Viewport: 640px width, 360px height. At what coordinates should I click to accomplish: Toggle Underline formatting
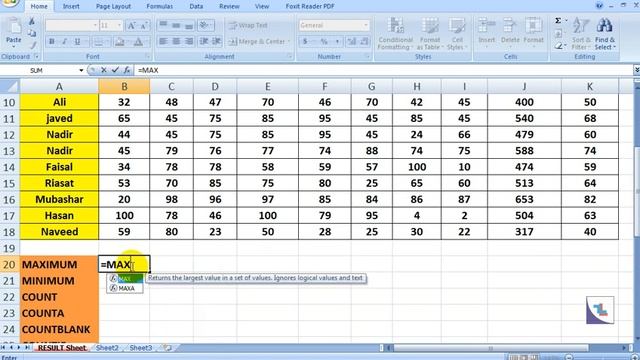(x=77, y=42)
